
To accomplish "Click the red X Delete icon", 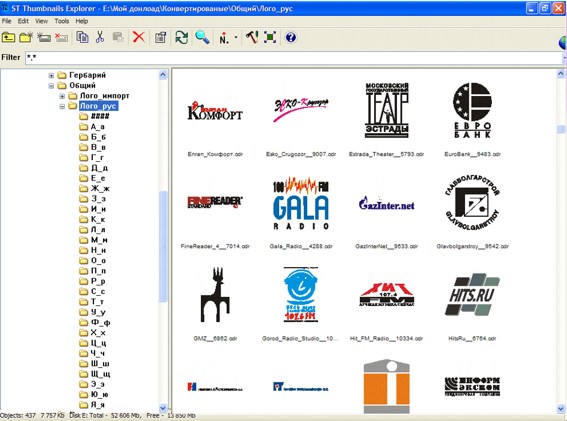I will click(138, 37).
